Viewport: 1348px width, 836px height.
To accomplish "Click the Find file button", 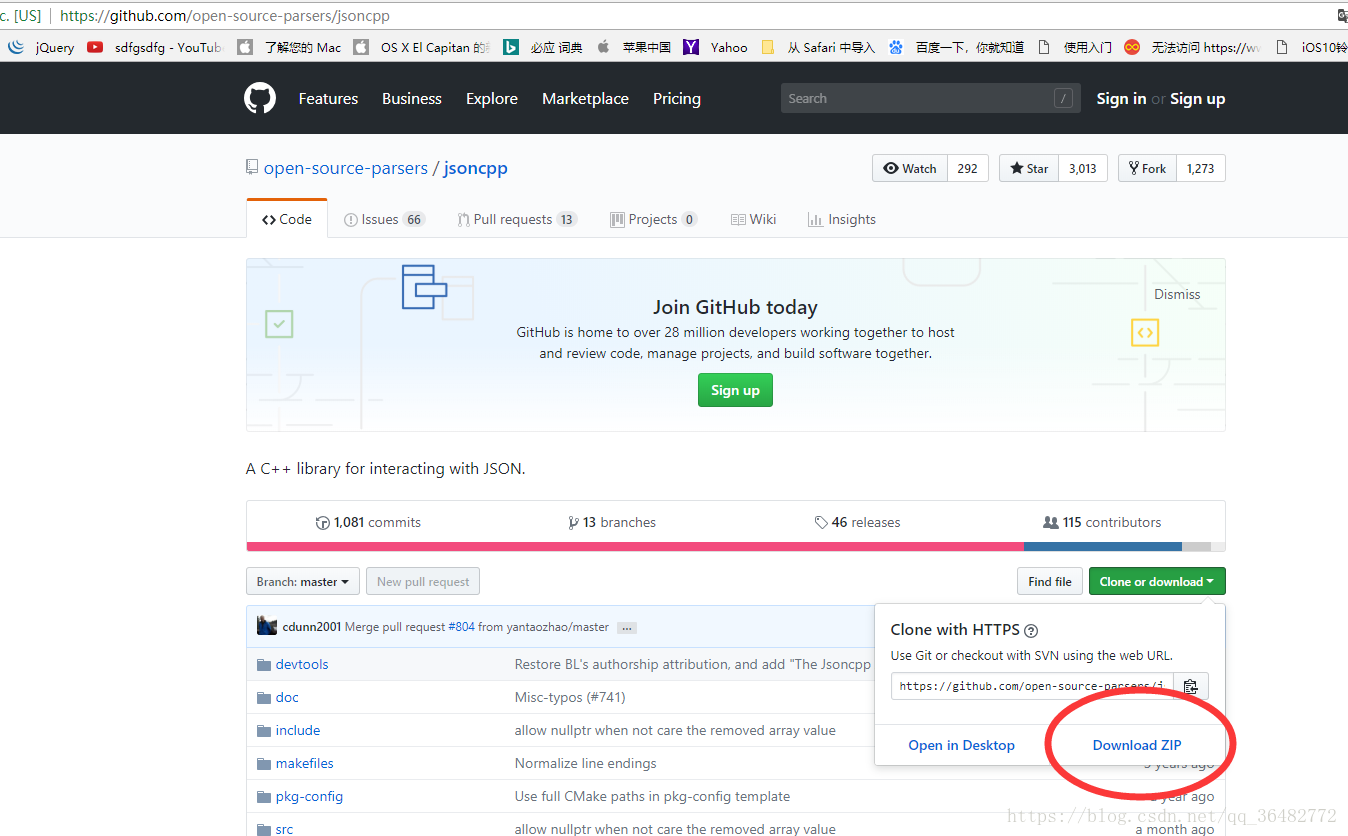I will point(1050,581).
